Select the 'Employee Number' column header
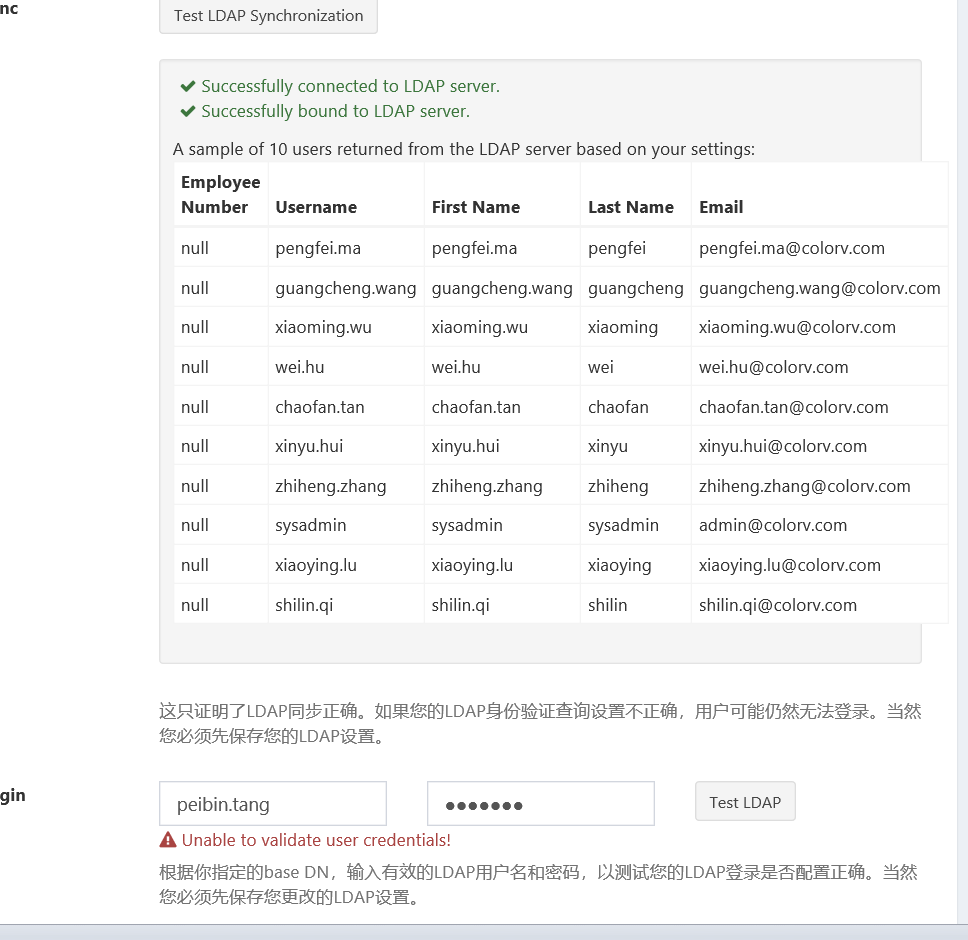 [x=220, y=194]
